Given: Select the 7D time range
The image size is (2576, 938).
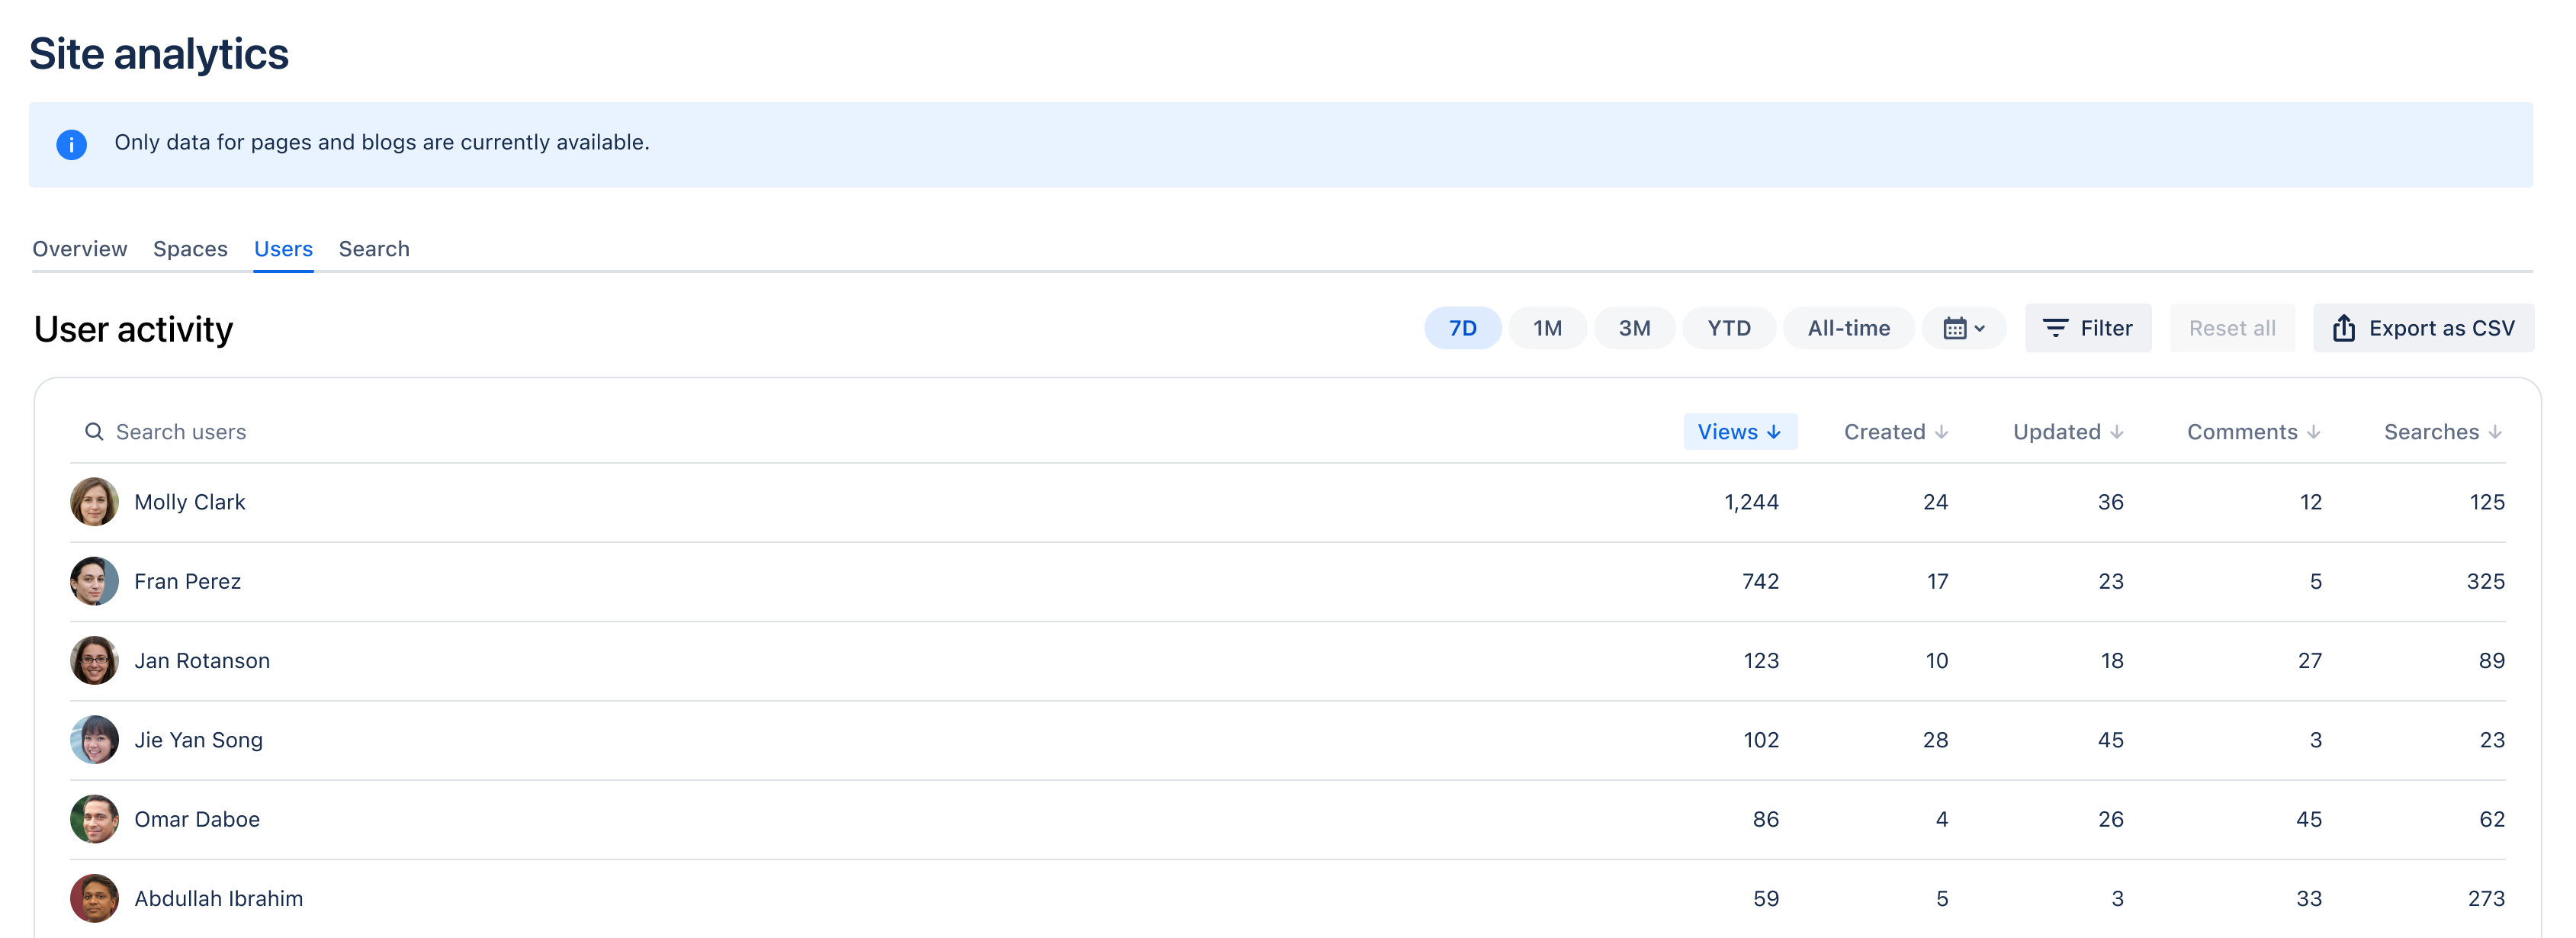Looking at the screenshot, I should pos(1462,328).
